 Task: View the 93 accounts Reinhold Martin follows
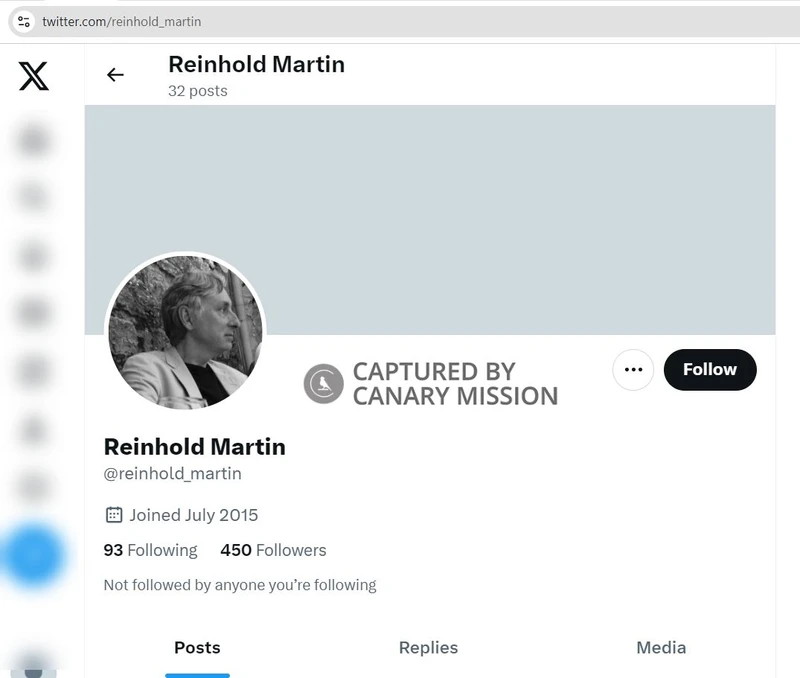tap(150, 550)
